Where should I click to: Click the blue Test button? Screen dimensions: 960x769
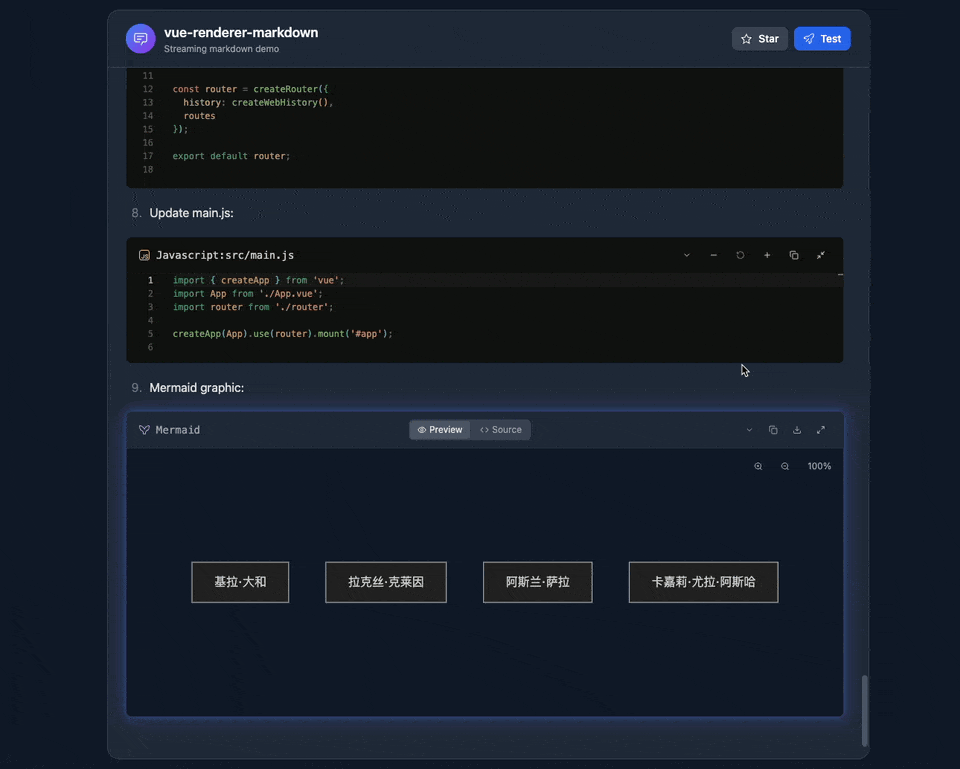tap(822, 39)
